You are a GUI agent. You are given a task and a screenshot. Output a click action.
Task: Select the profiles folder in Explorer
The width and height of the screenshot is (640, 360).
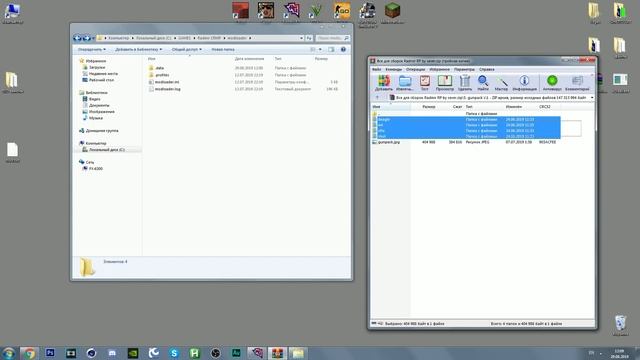(x=158, y=75)
